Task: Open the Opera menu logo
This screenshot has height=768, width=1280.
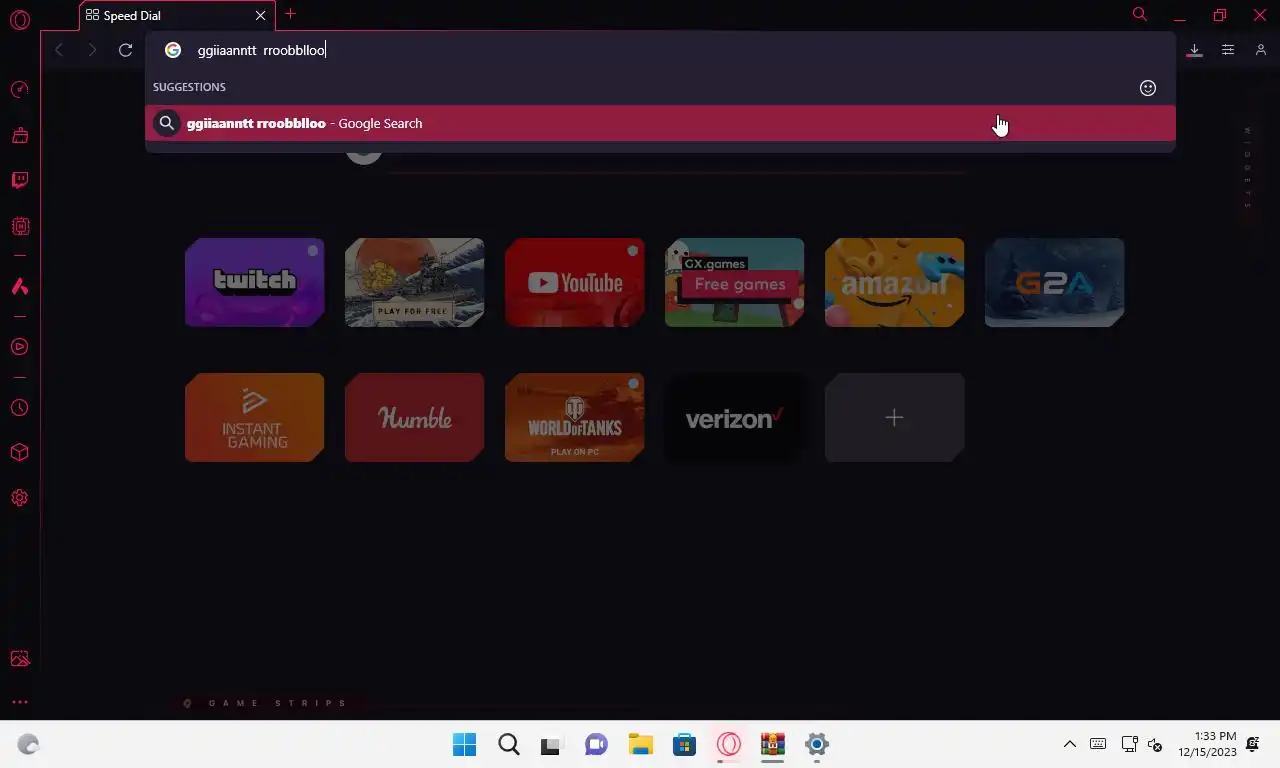Action: (20, 20)
